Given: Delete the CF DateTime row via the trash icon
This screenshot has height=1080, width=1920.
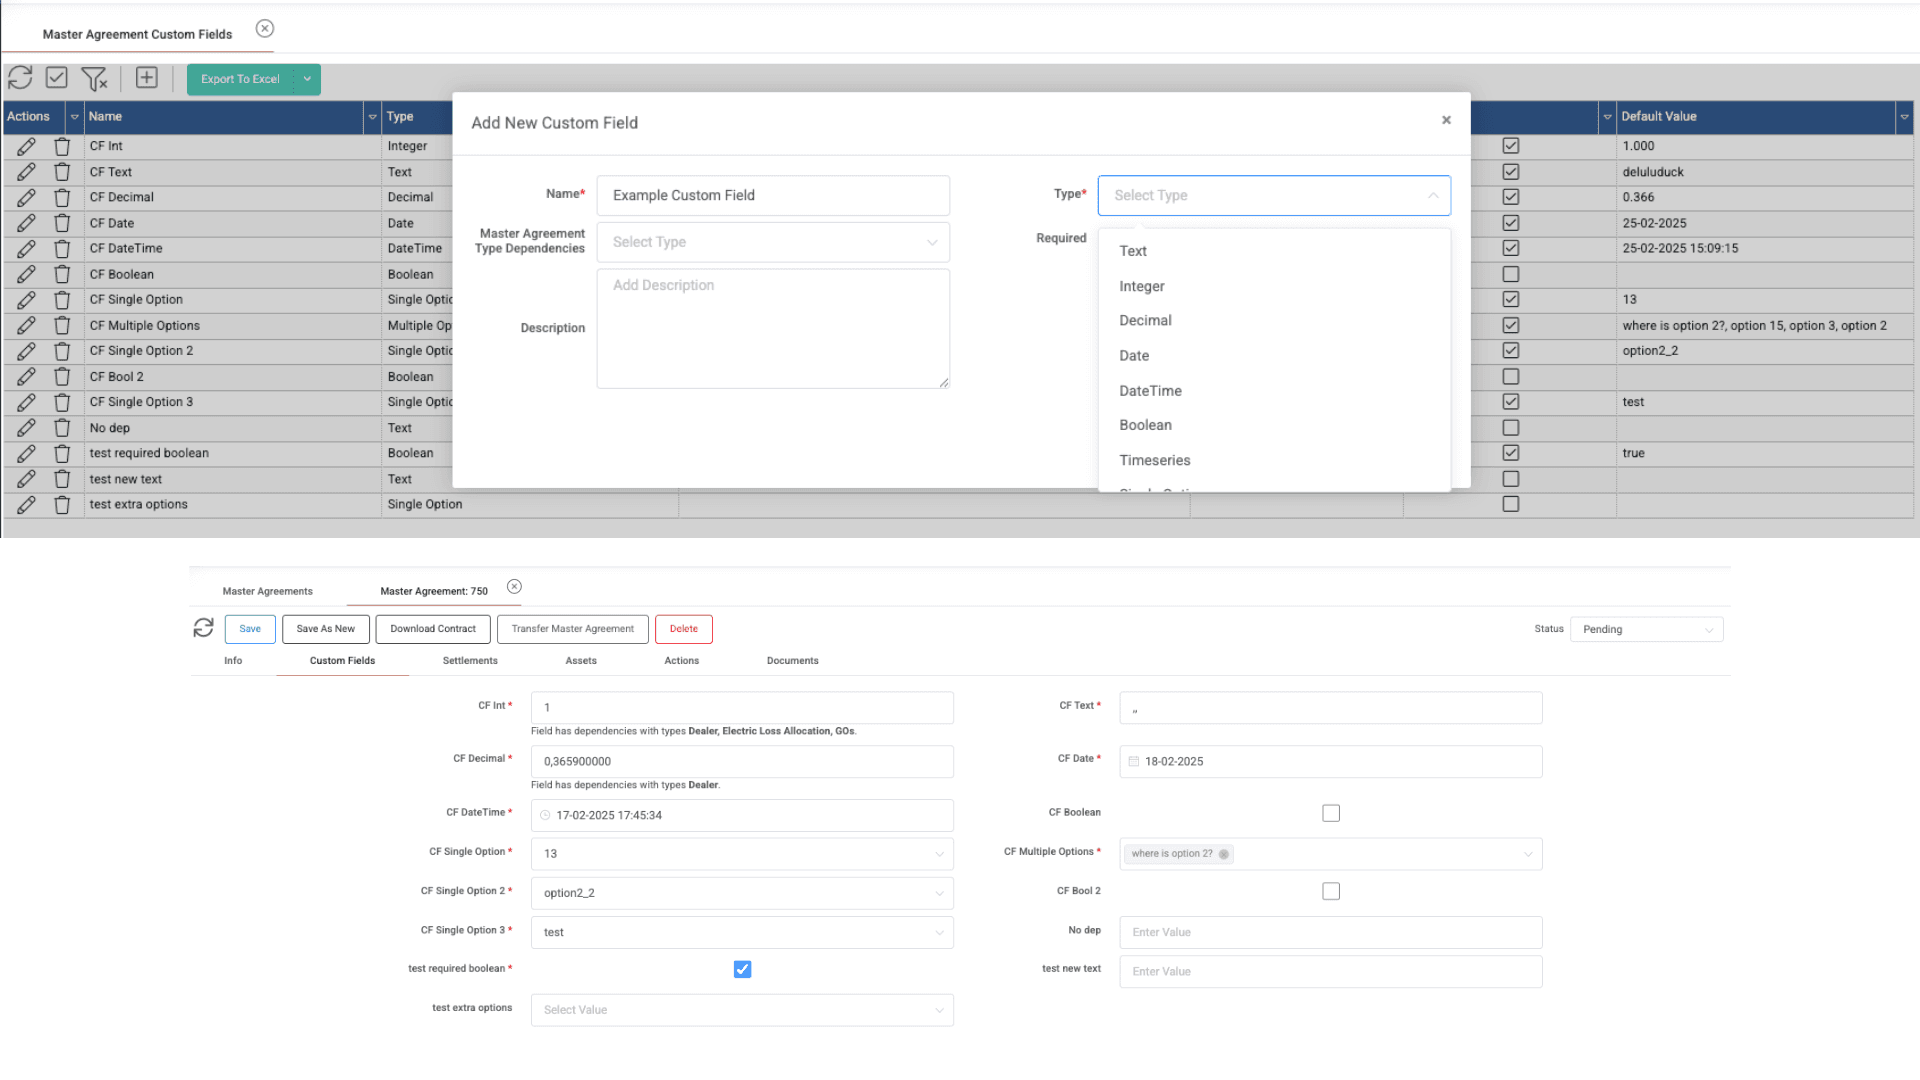Looking at the screenshot, I should click(x=62, y=249).
